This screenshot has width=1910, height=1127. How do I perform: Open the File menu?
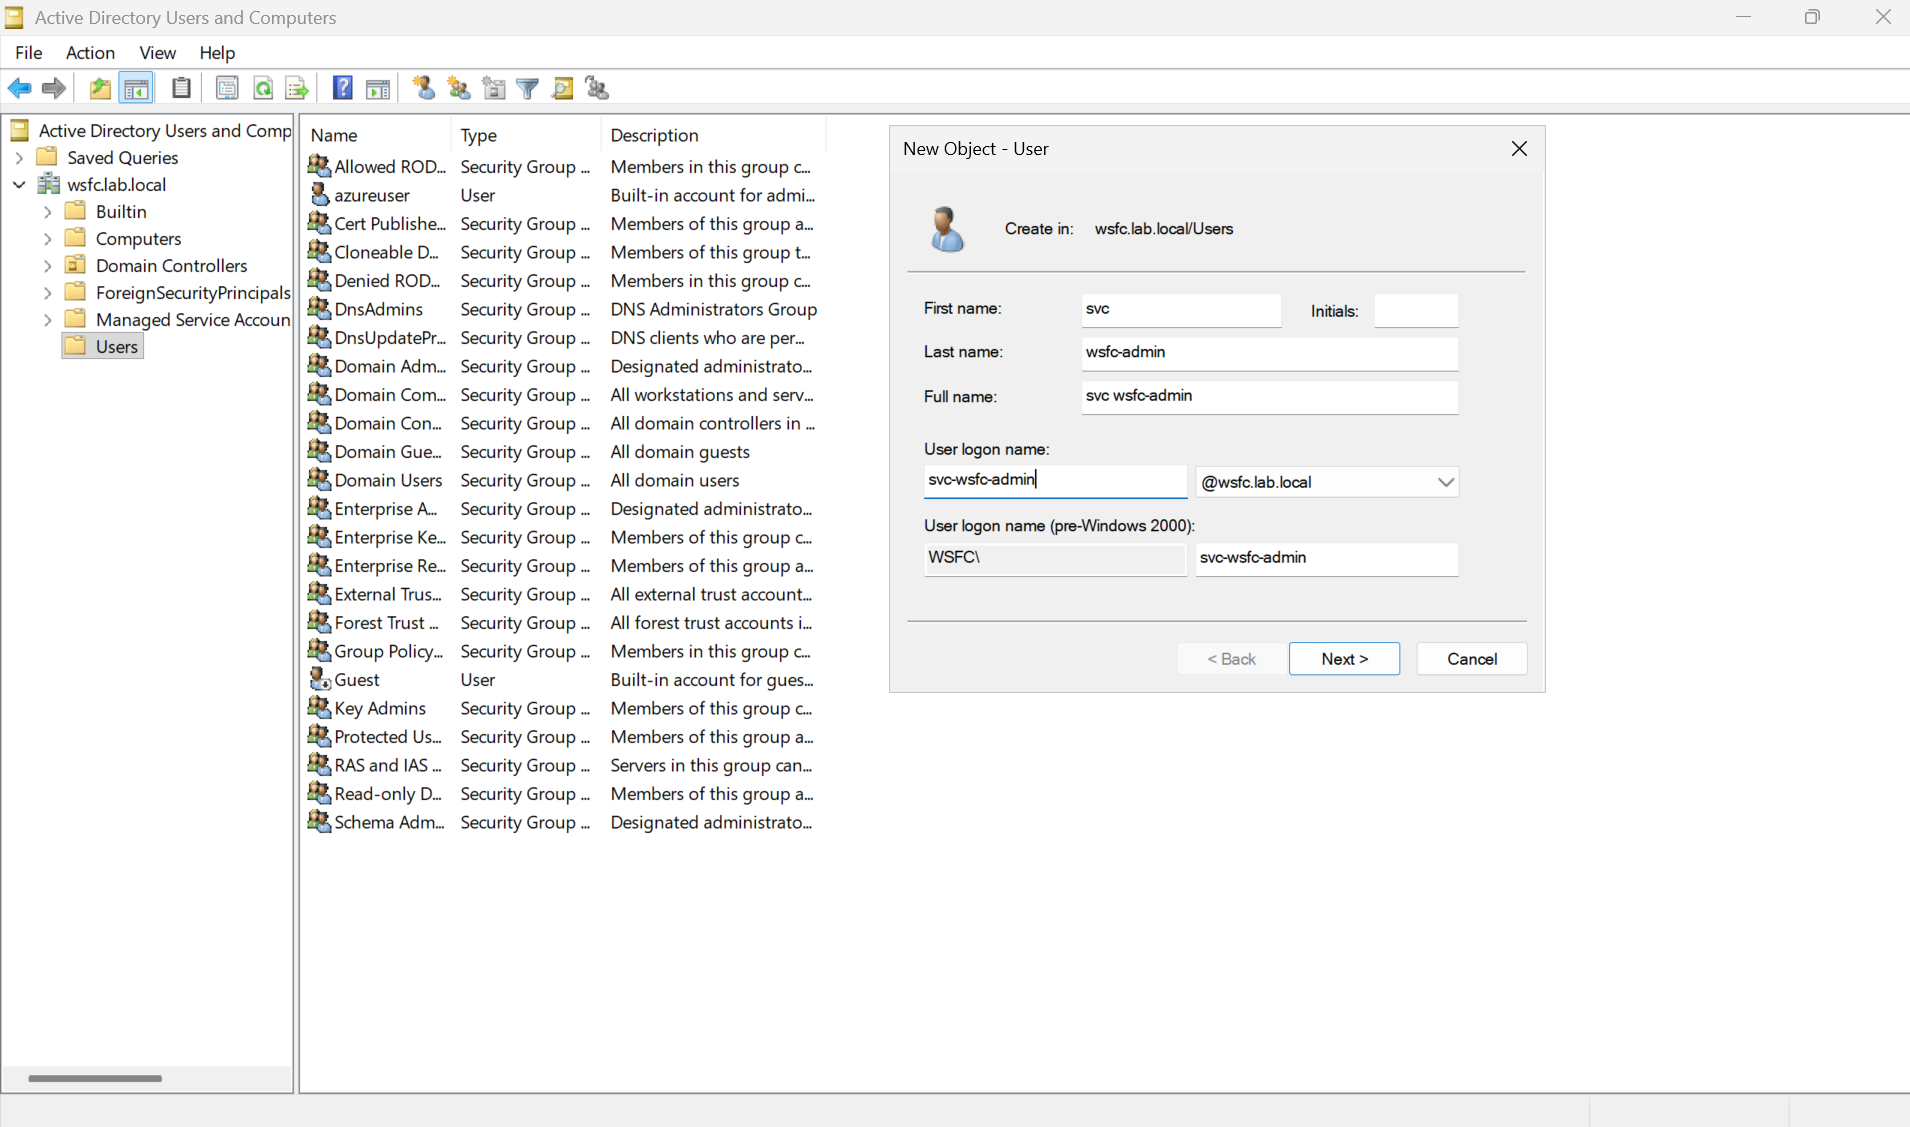[x=29, y=53]
